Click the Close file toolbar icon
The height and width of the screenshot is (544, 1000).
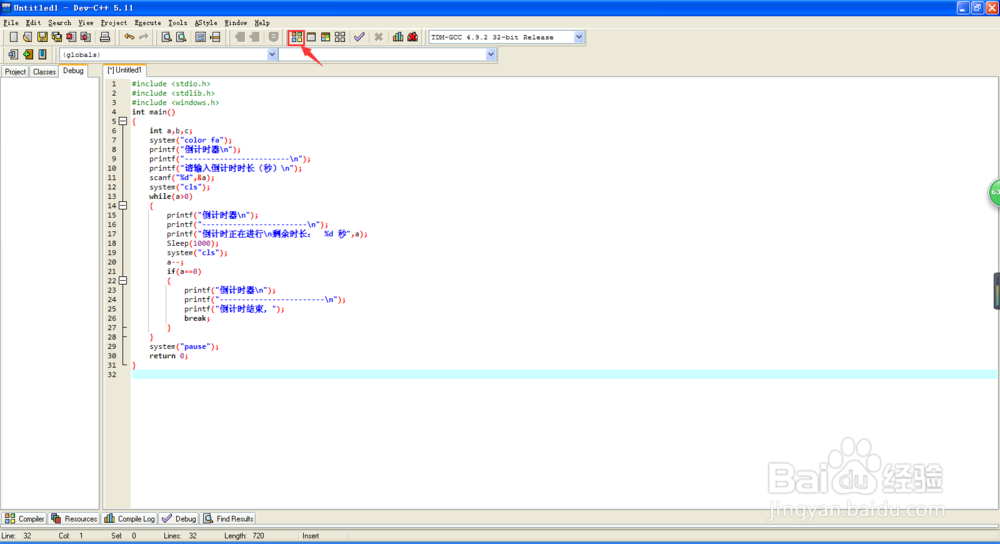[x=71, y=37]
